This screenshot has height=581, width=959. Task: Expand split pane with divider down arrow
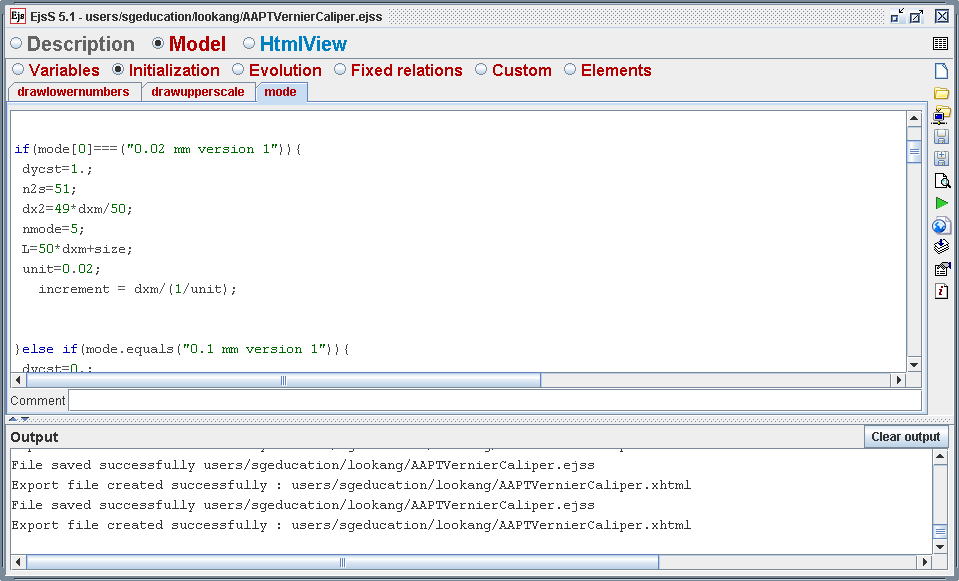[x=25, y=419]
